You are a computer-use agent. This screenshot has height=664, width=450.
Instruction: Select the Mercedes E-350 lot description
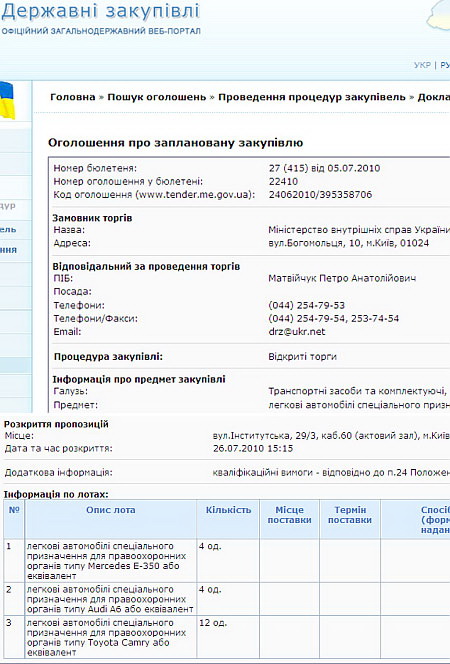[106, 561]
